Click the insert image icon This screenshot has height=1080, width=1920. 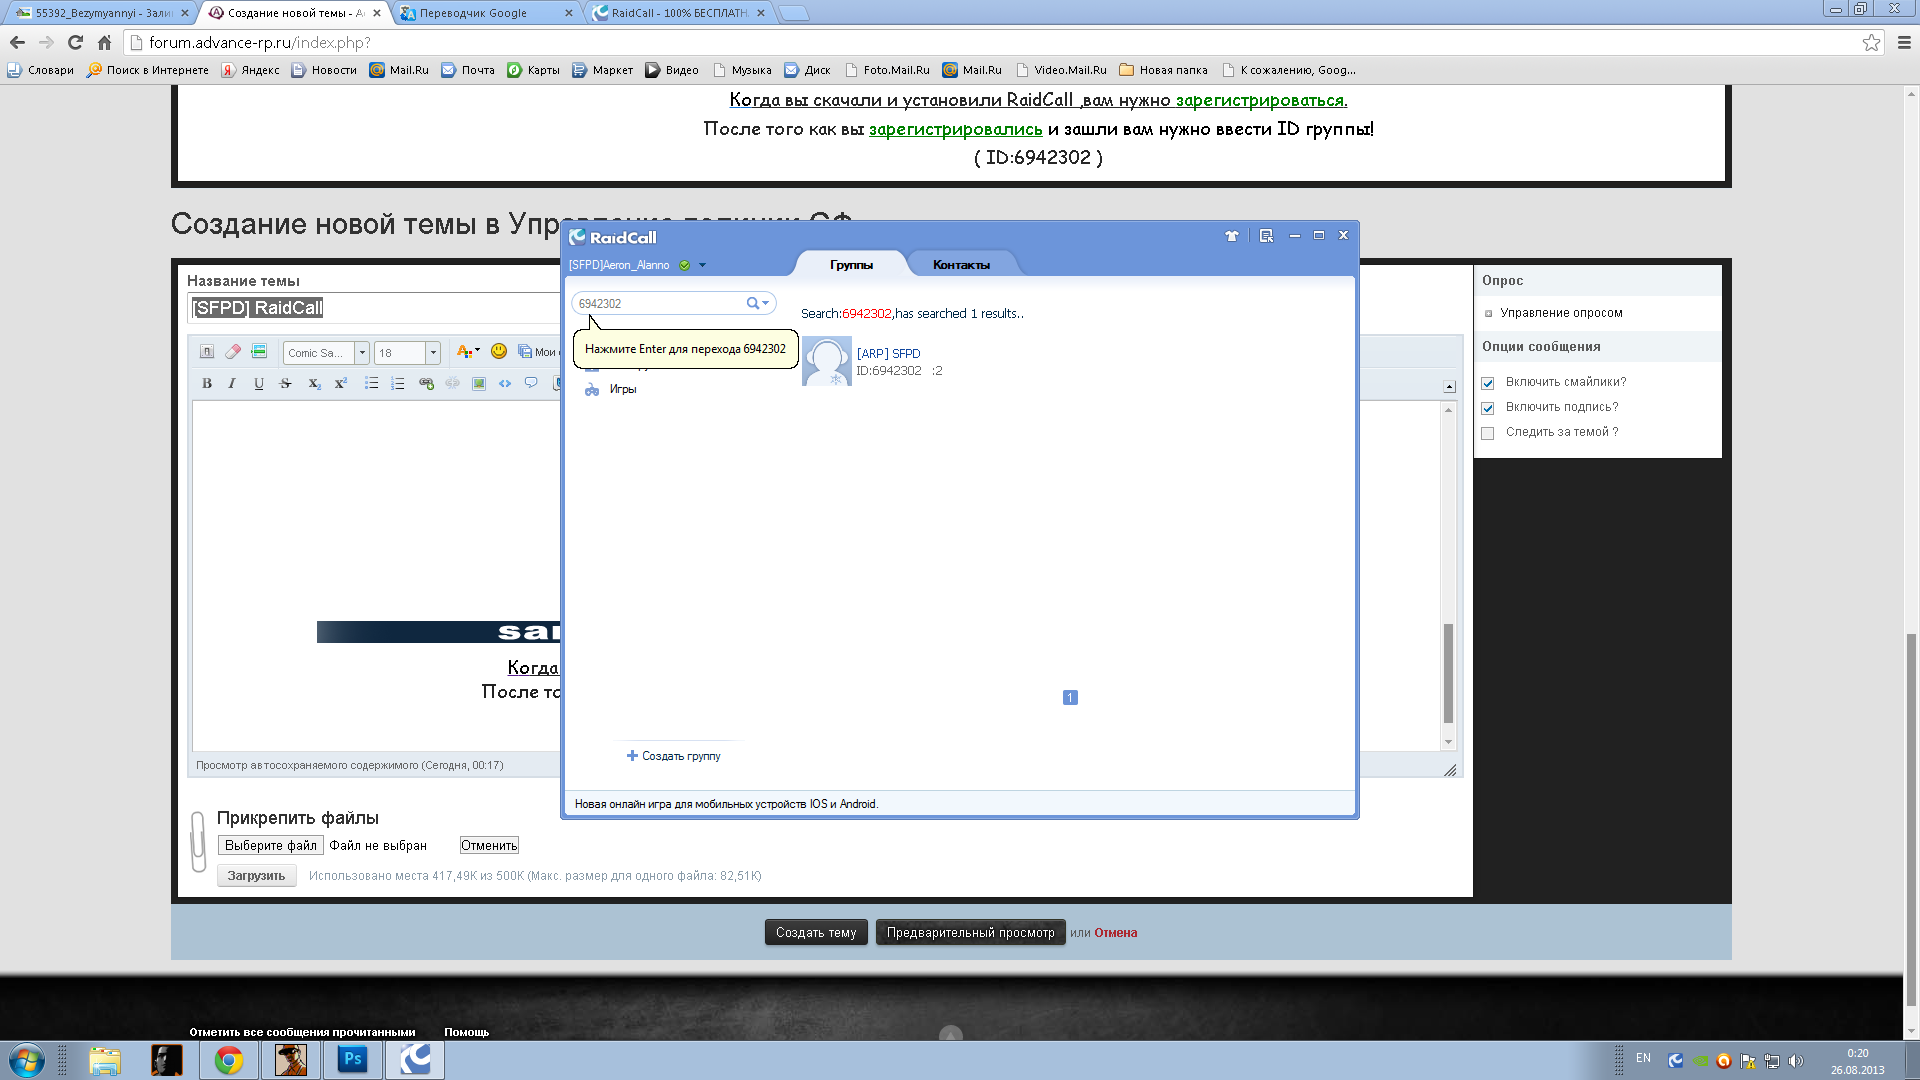pyautogui.click(x=479, y=383)
